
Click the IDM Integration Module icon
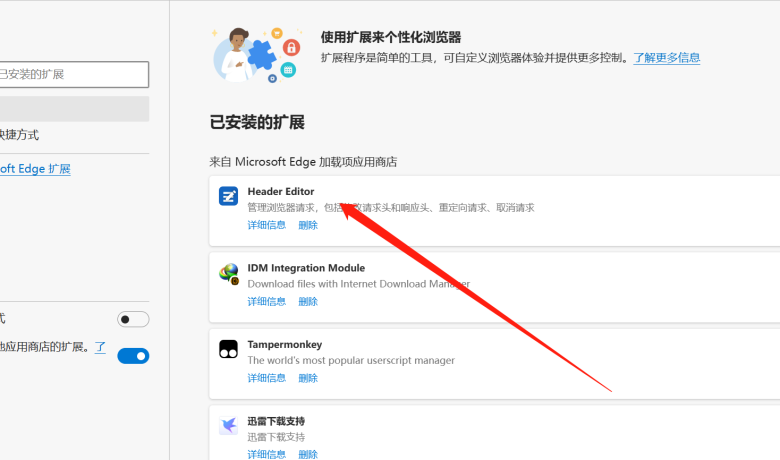click(229, 274)
